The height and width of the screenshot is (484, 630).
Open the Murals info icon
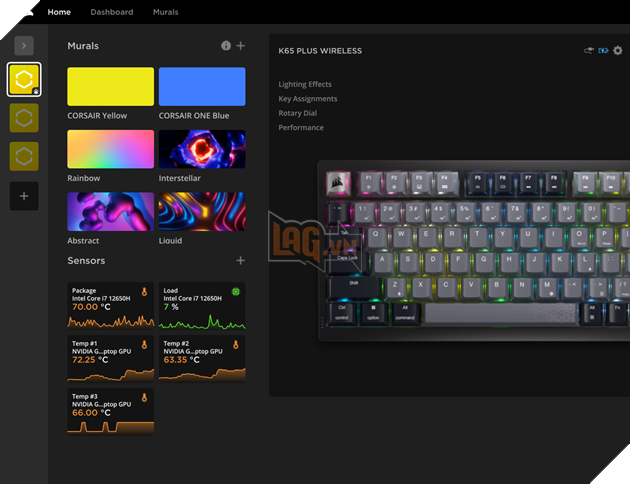[226, 46]
